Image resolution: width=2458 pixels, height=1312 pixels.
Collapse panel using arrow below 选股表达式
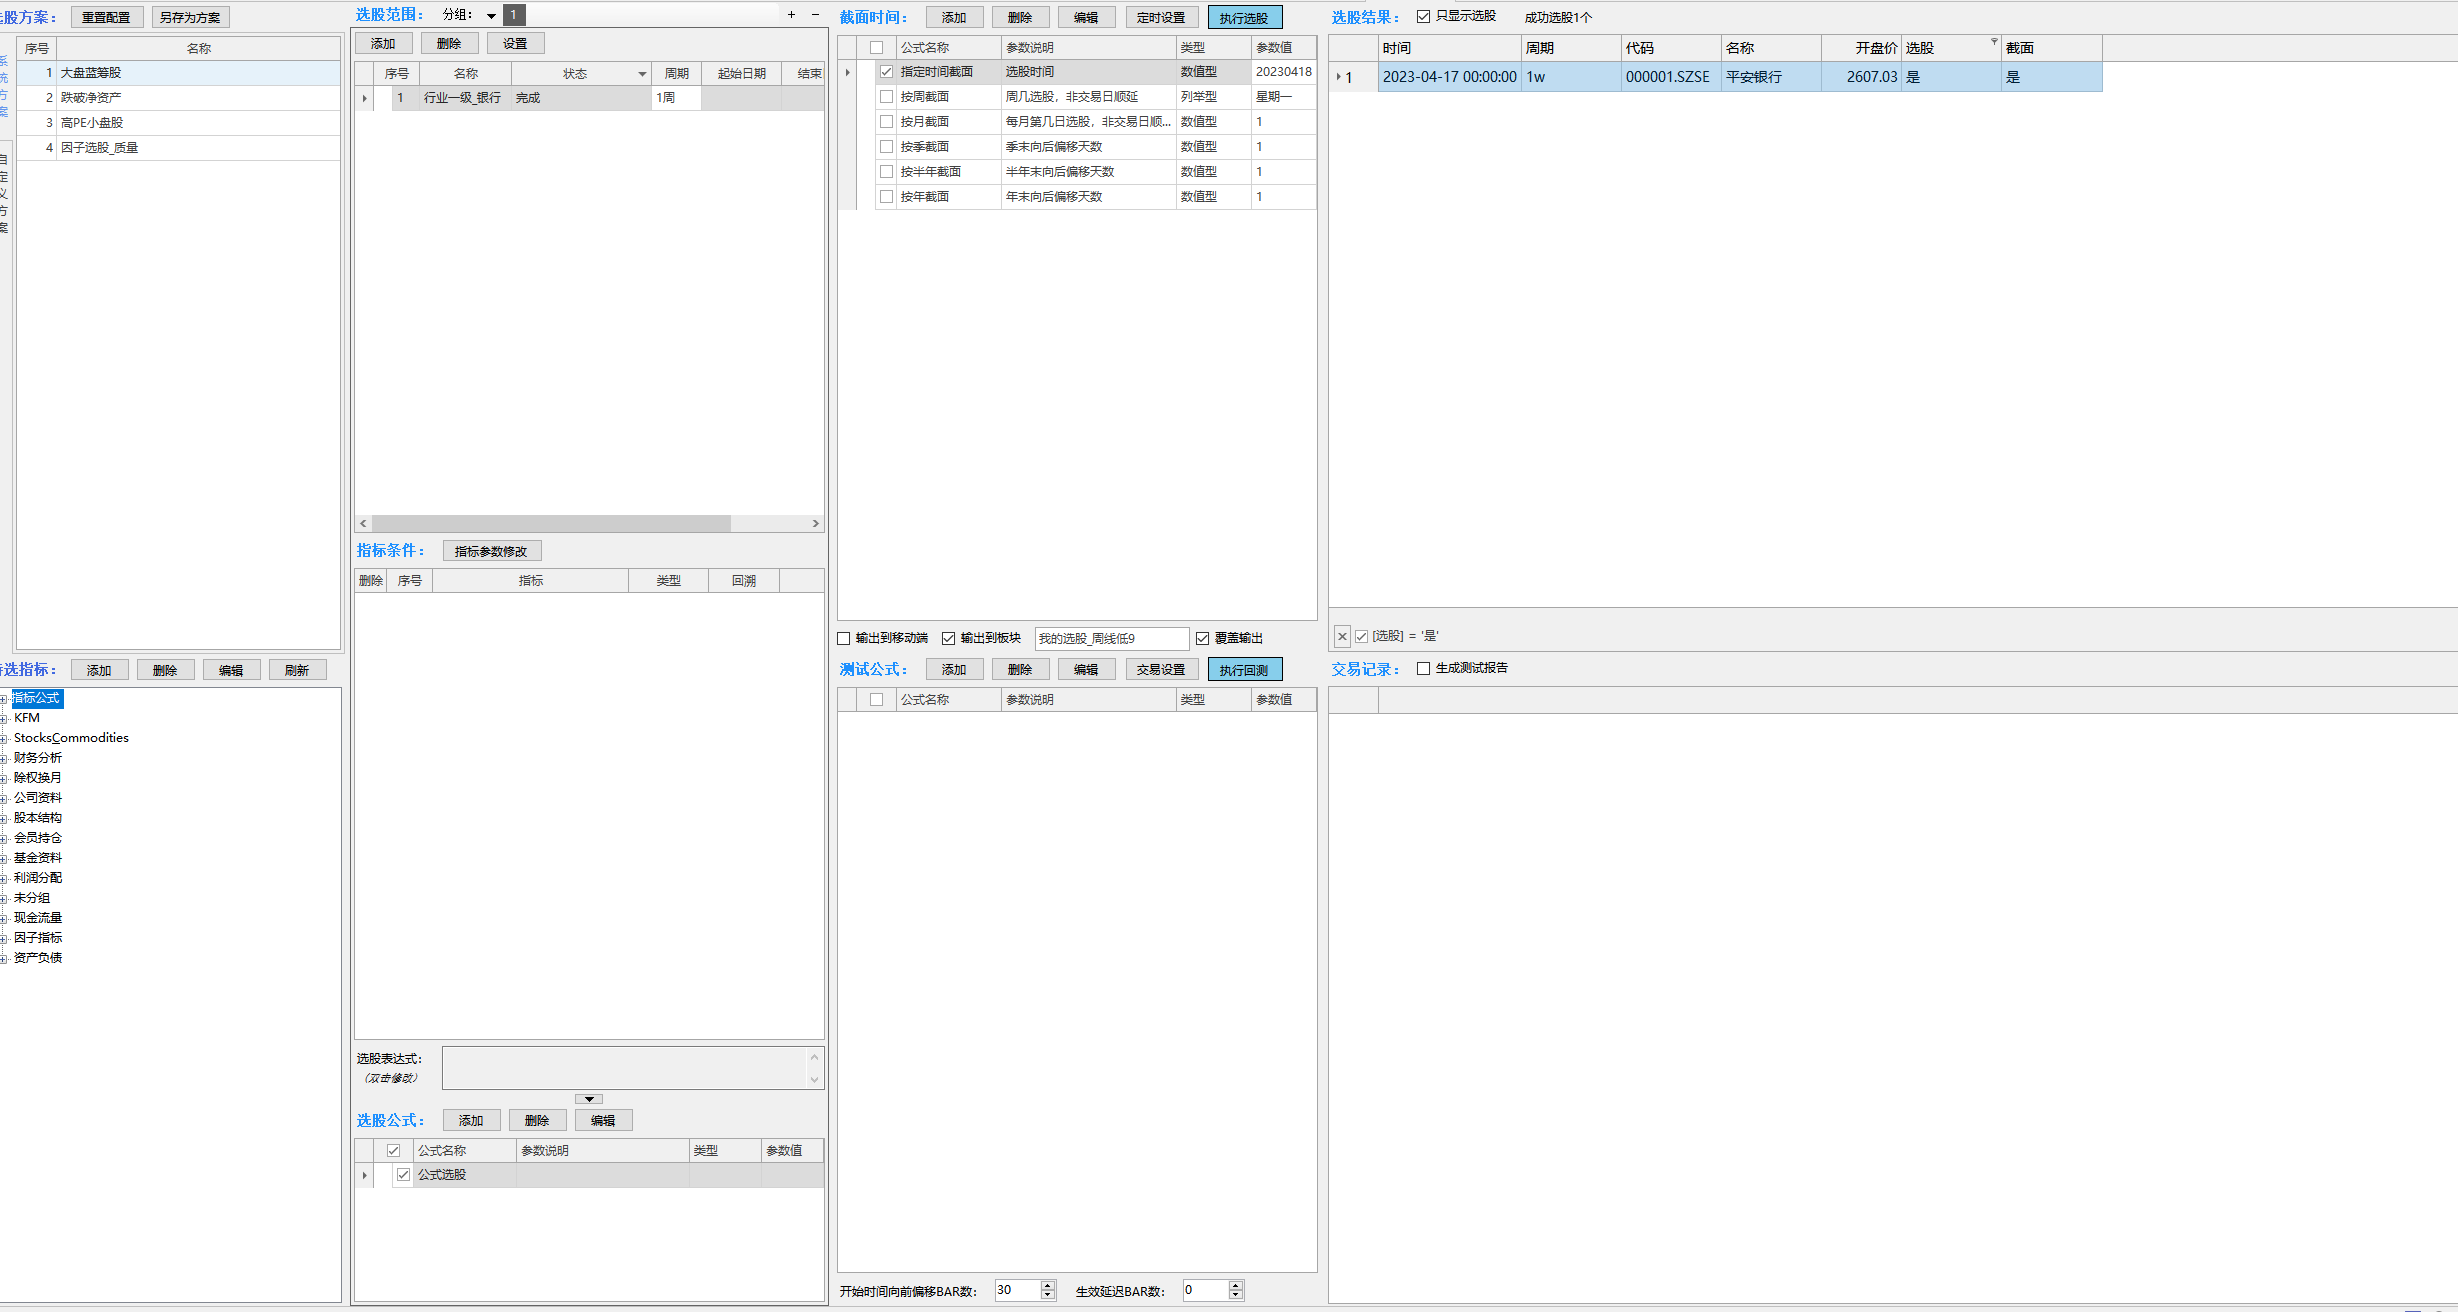pos(589,1099)
